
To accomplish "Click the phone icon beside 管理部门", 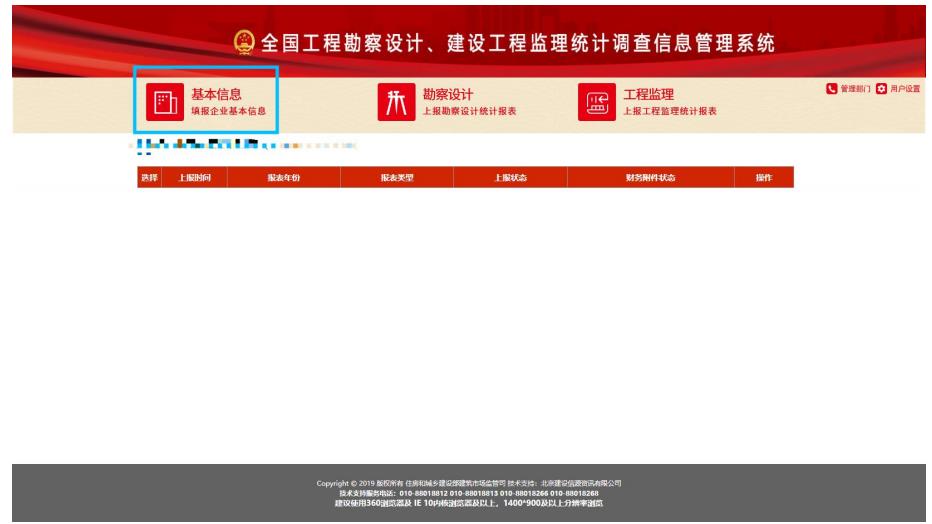I will click(830, 89).
